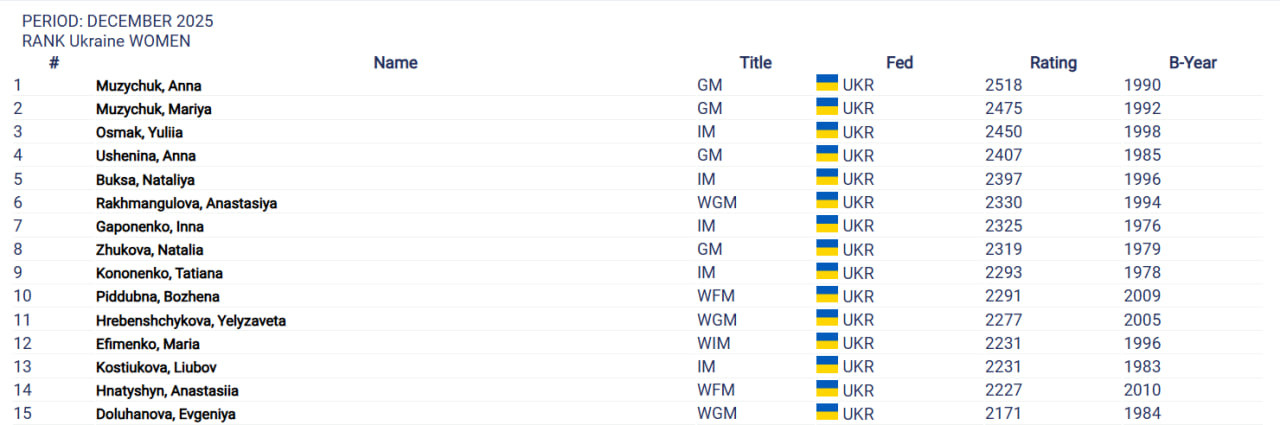Click the Name column header
Screen dimensions: 1280x425
pyautogui.click(x=395, y=63)
